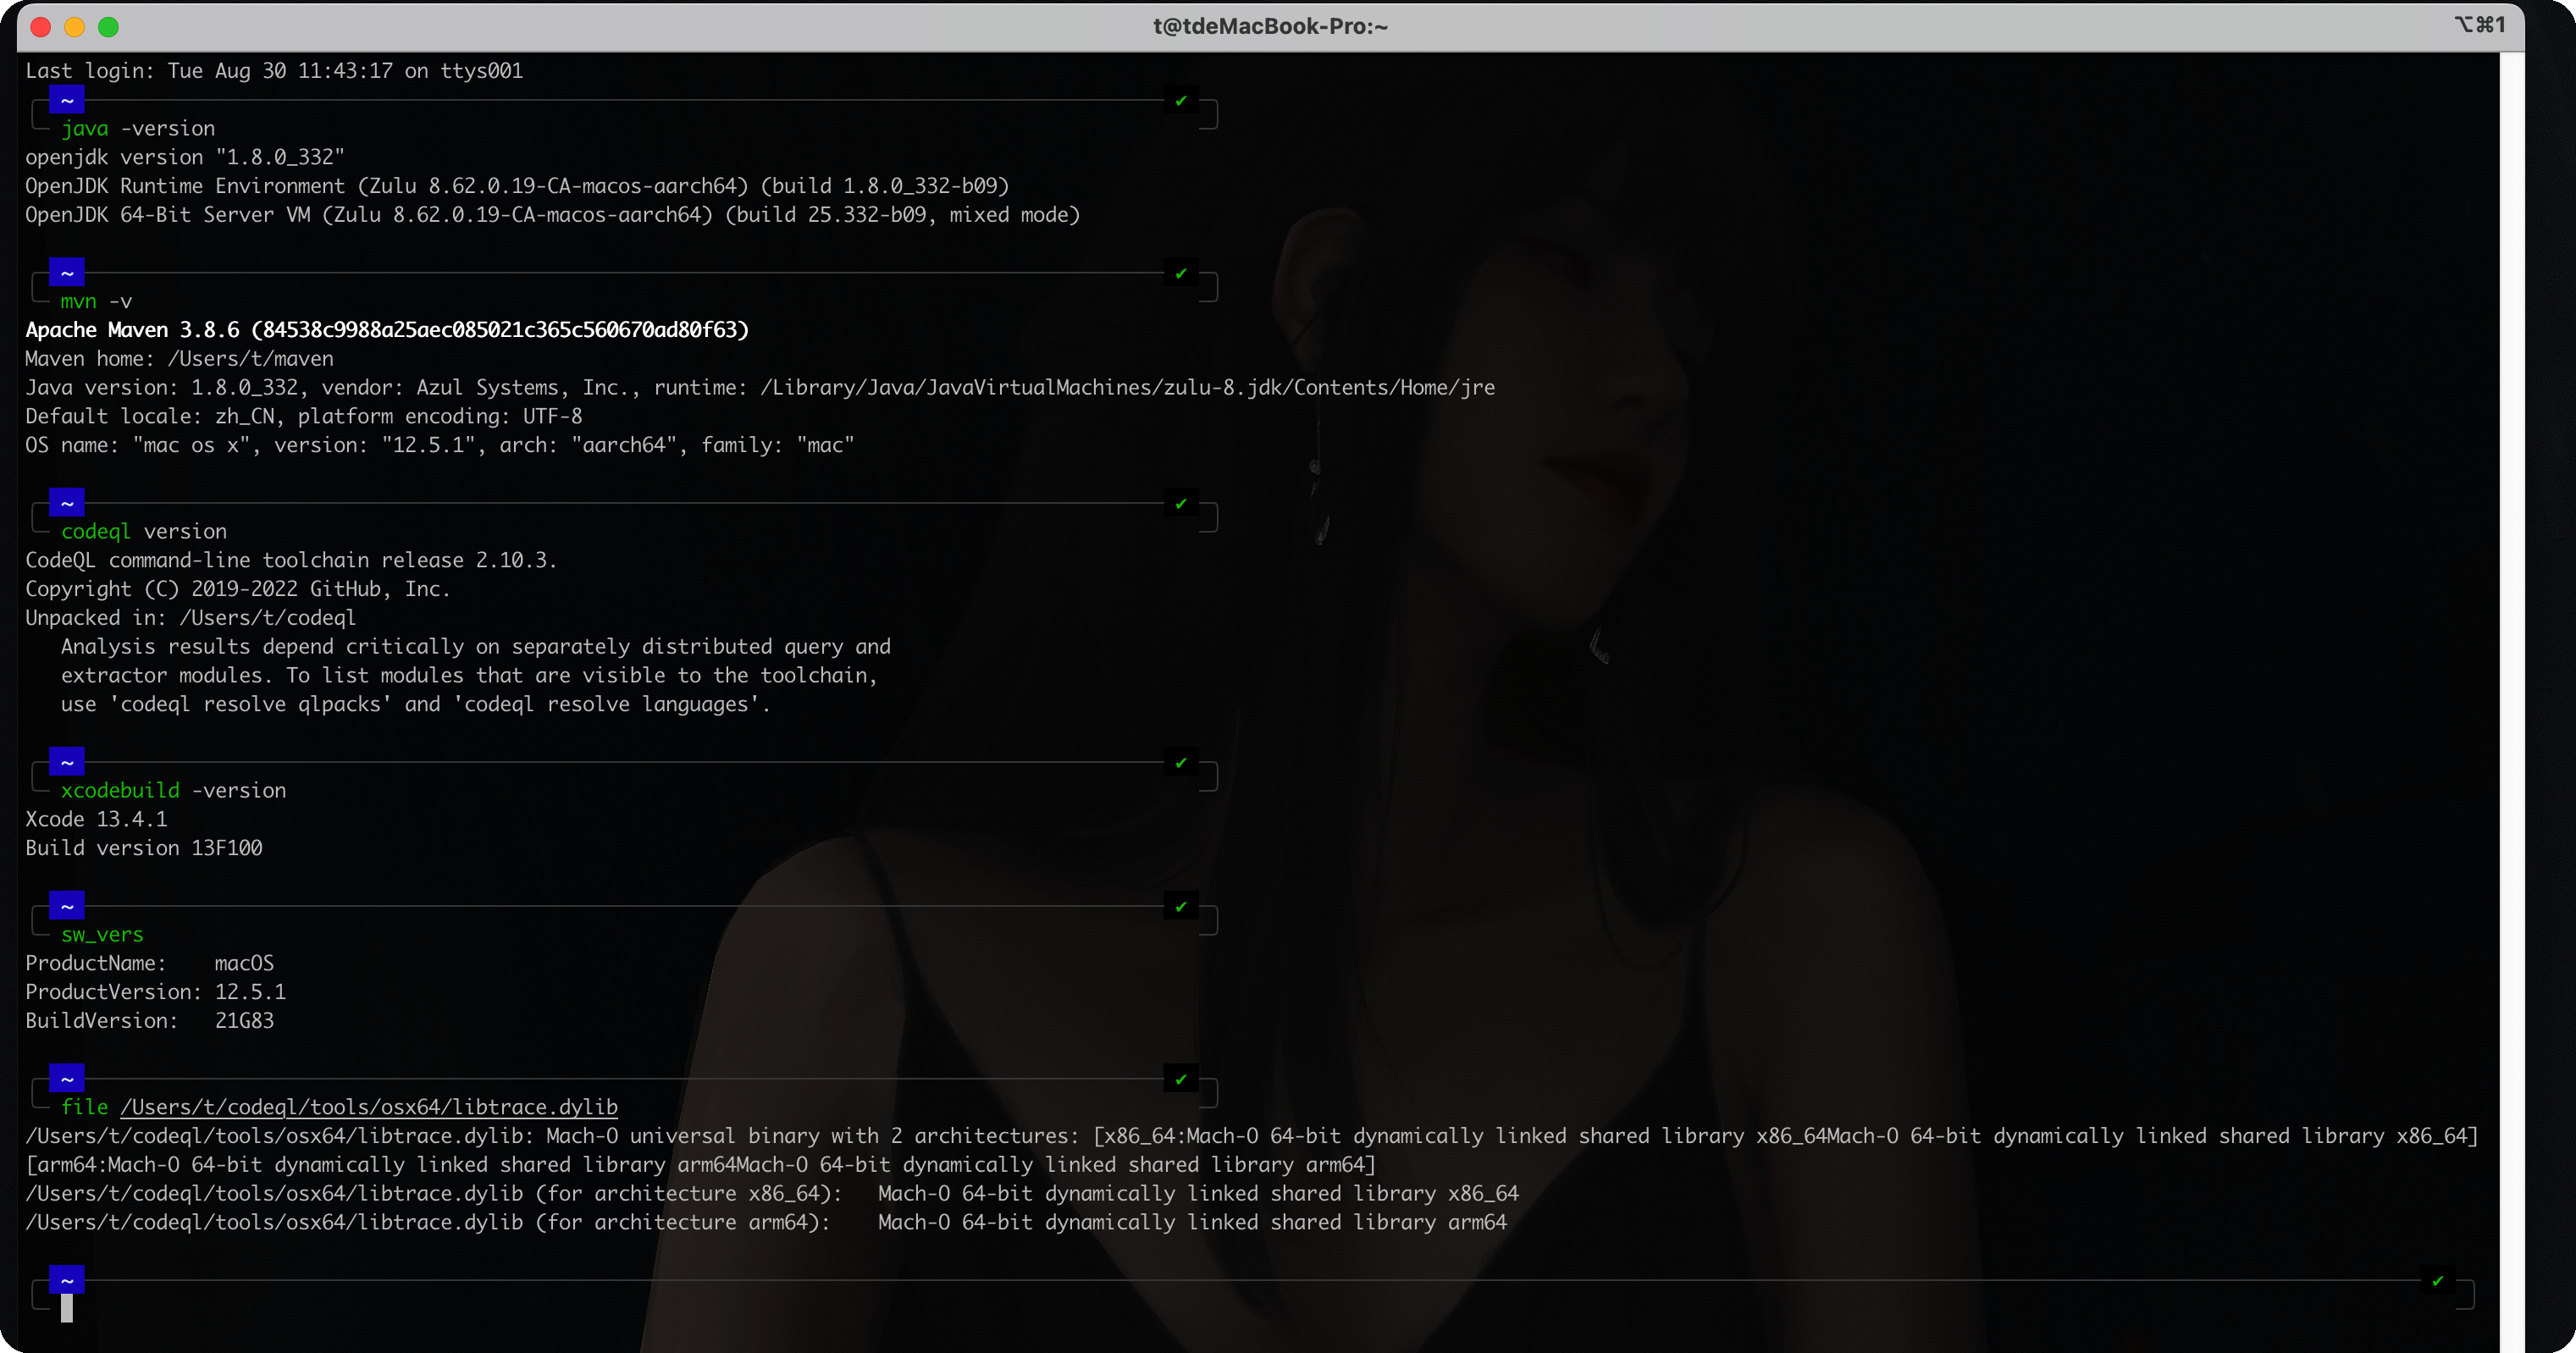
Task: Click the 'Unpacked in: /Users/t/codeql' line
Action: (x=191, y=618)
